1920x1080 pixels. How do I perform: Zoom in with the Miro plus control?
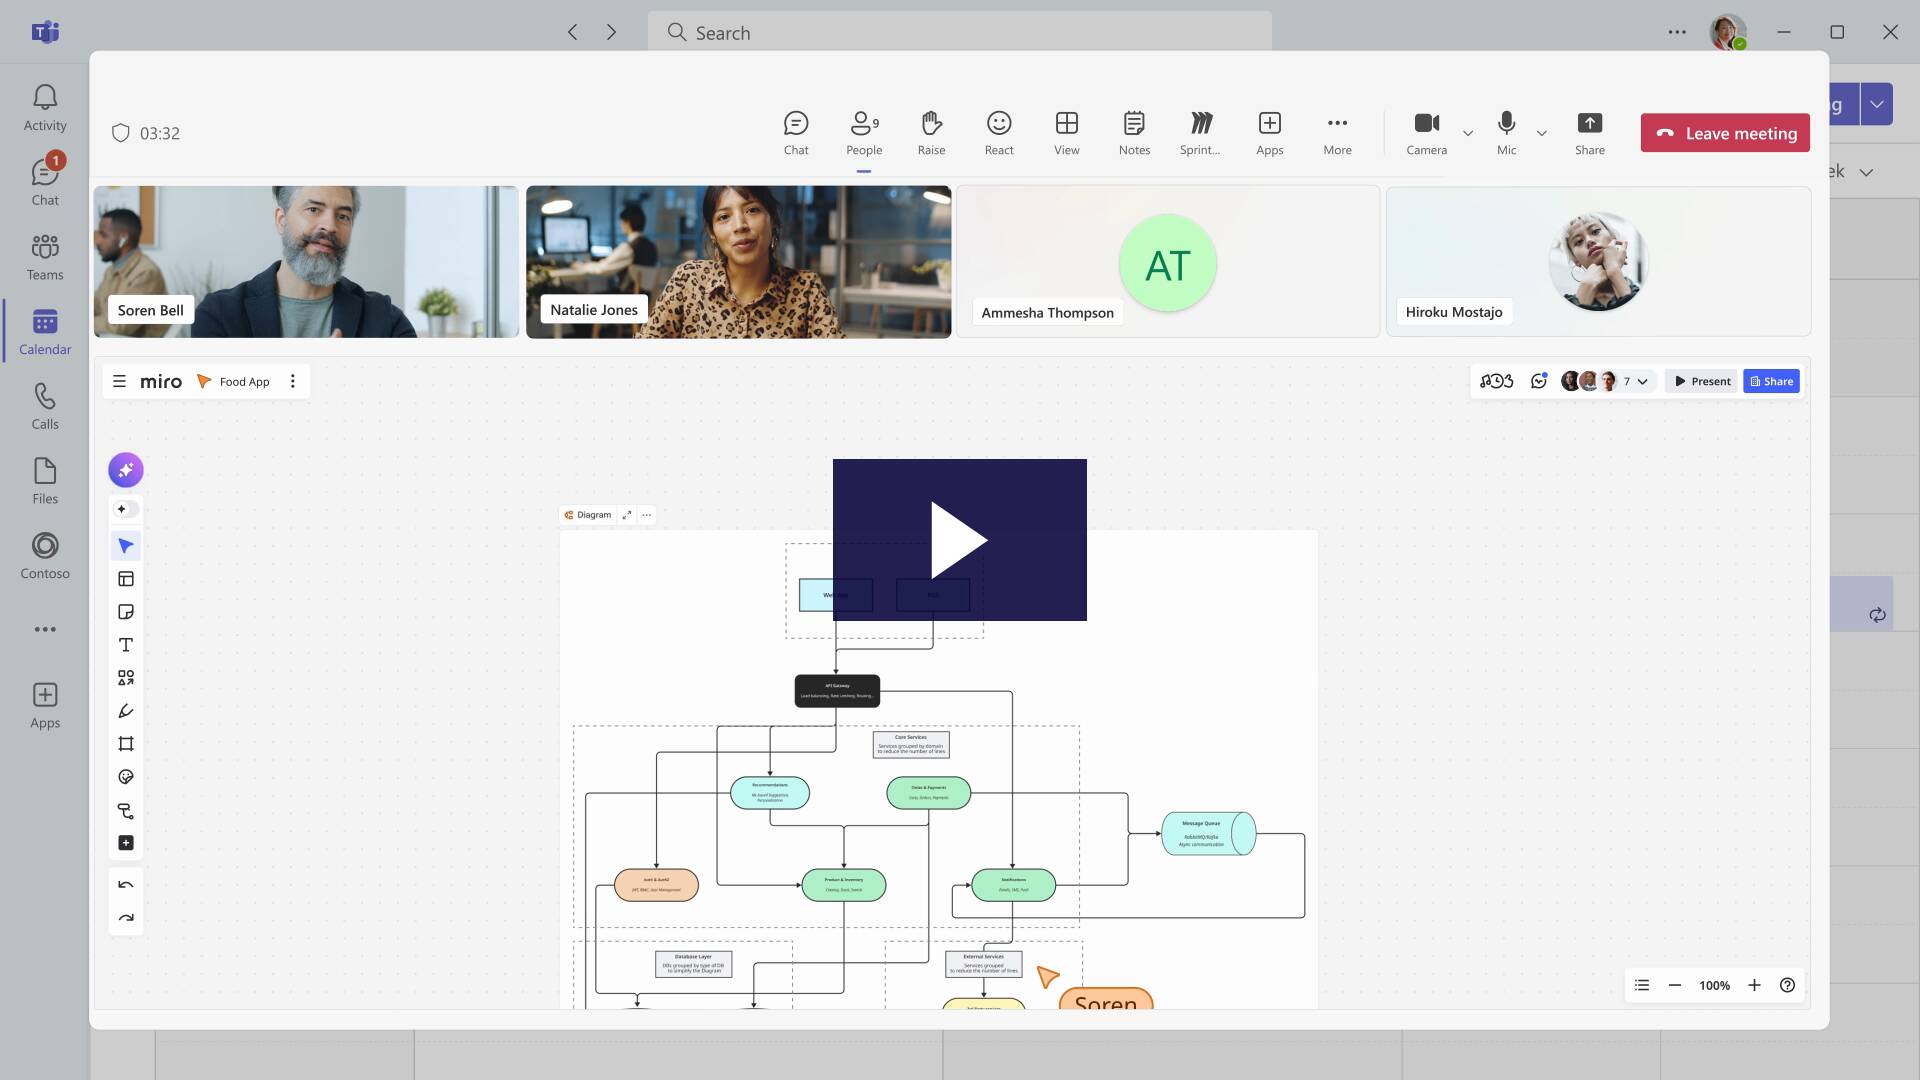pos(1754,986)
